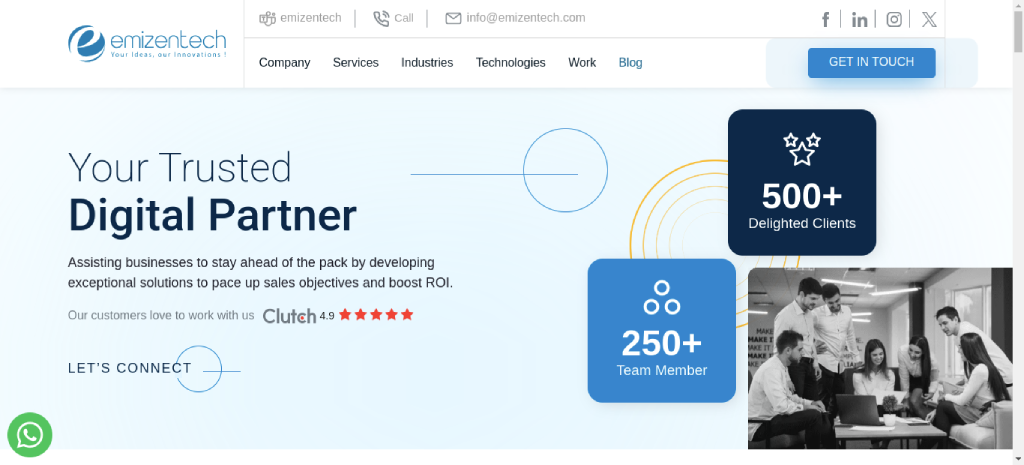
Task: Open the Technologies menu item
Action: coord(510,62)
